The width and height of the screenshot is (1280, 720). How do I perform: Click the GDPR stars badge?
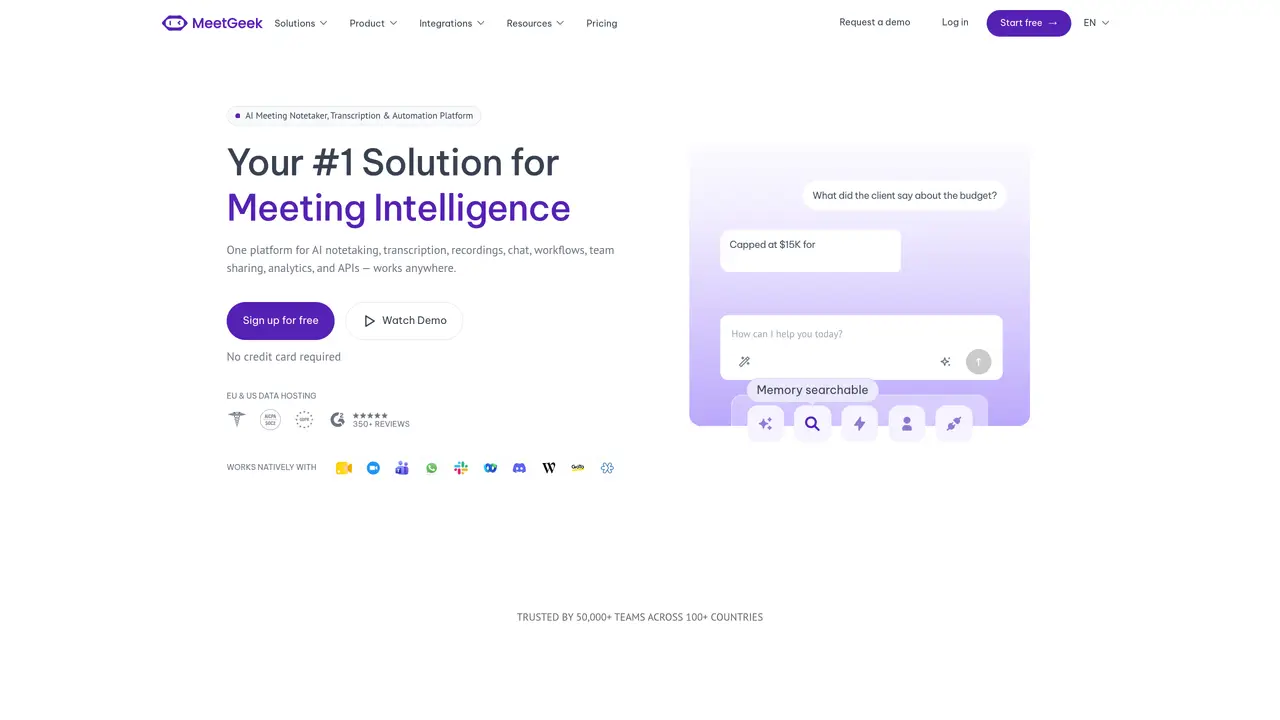305,420
